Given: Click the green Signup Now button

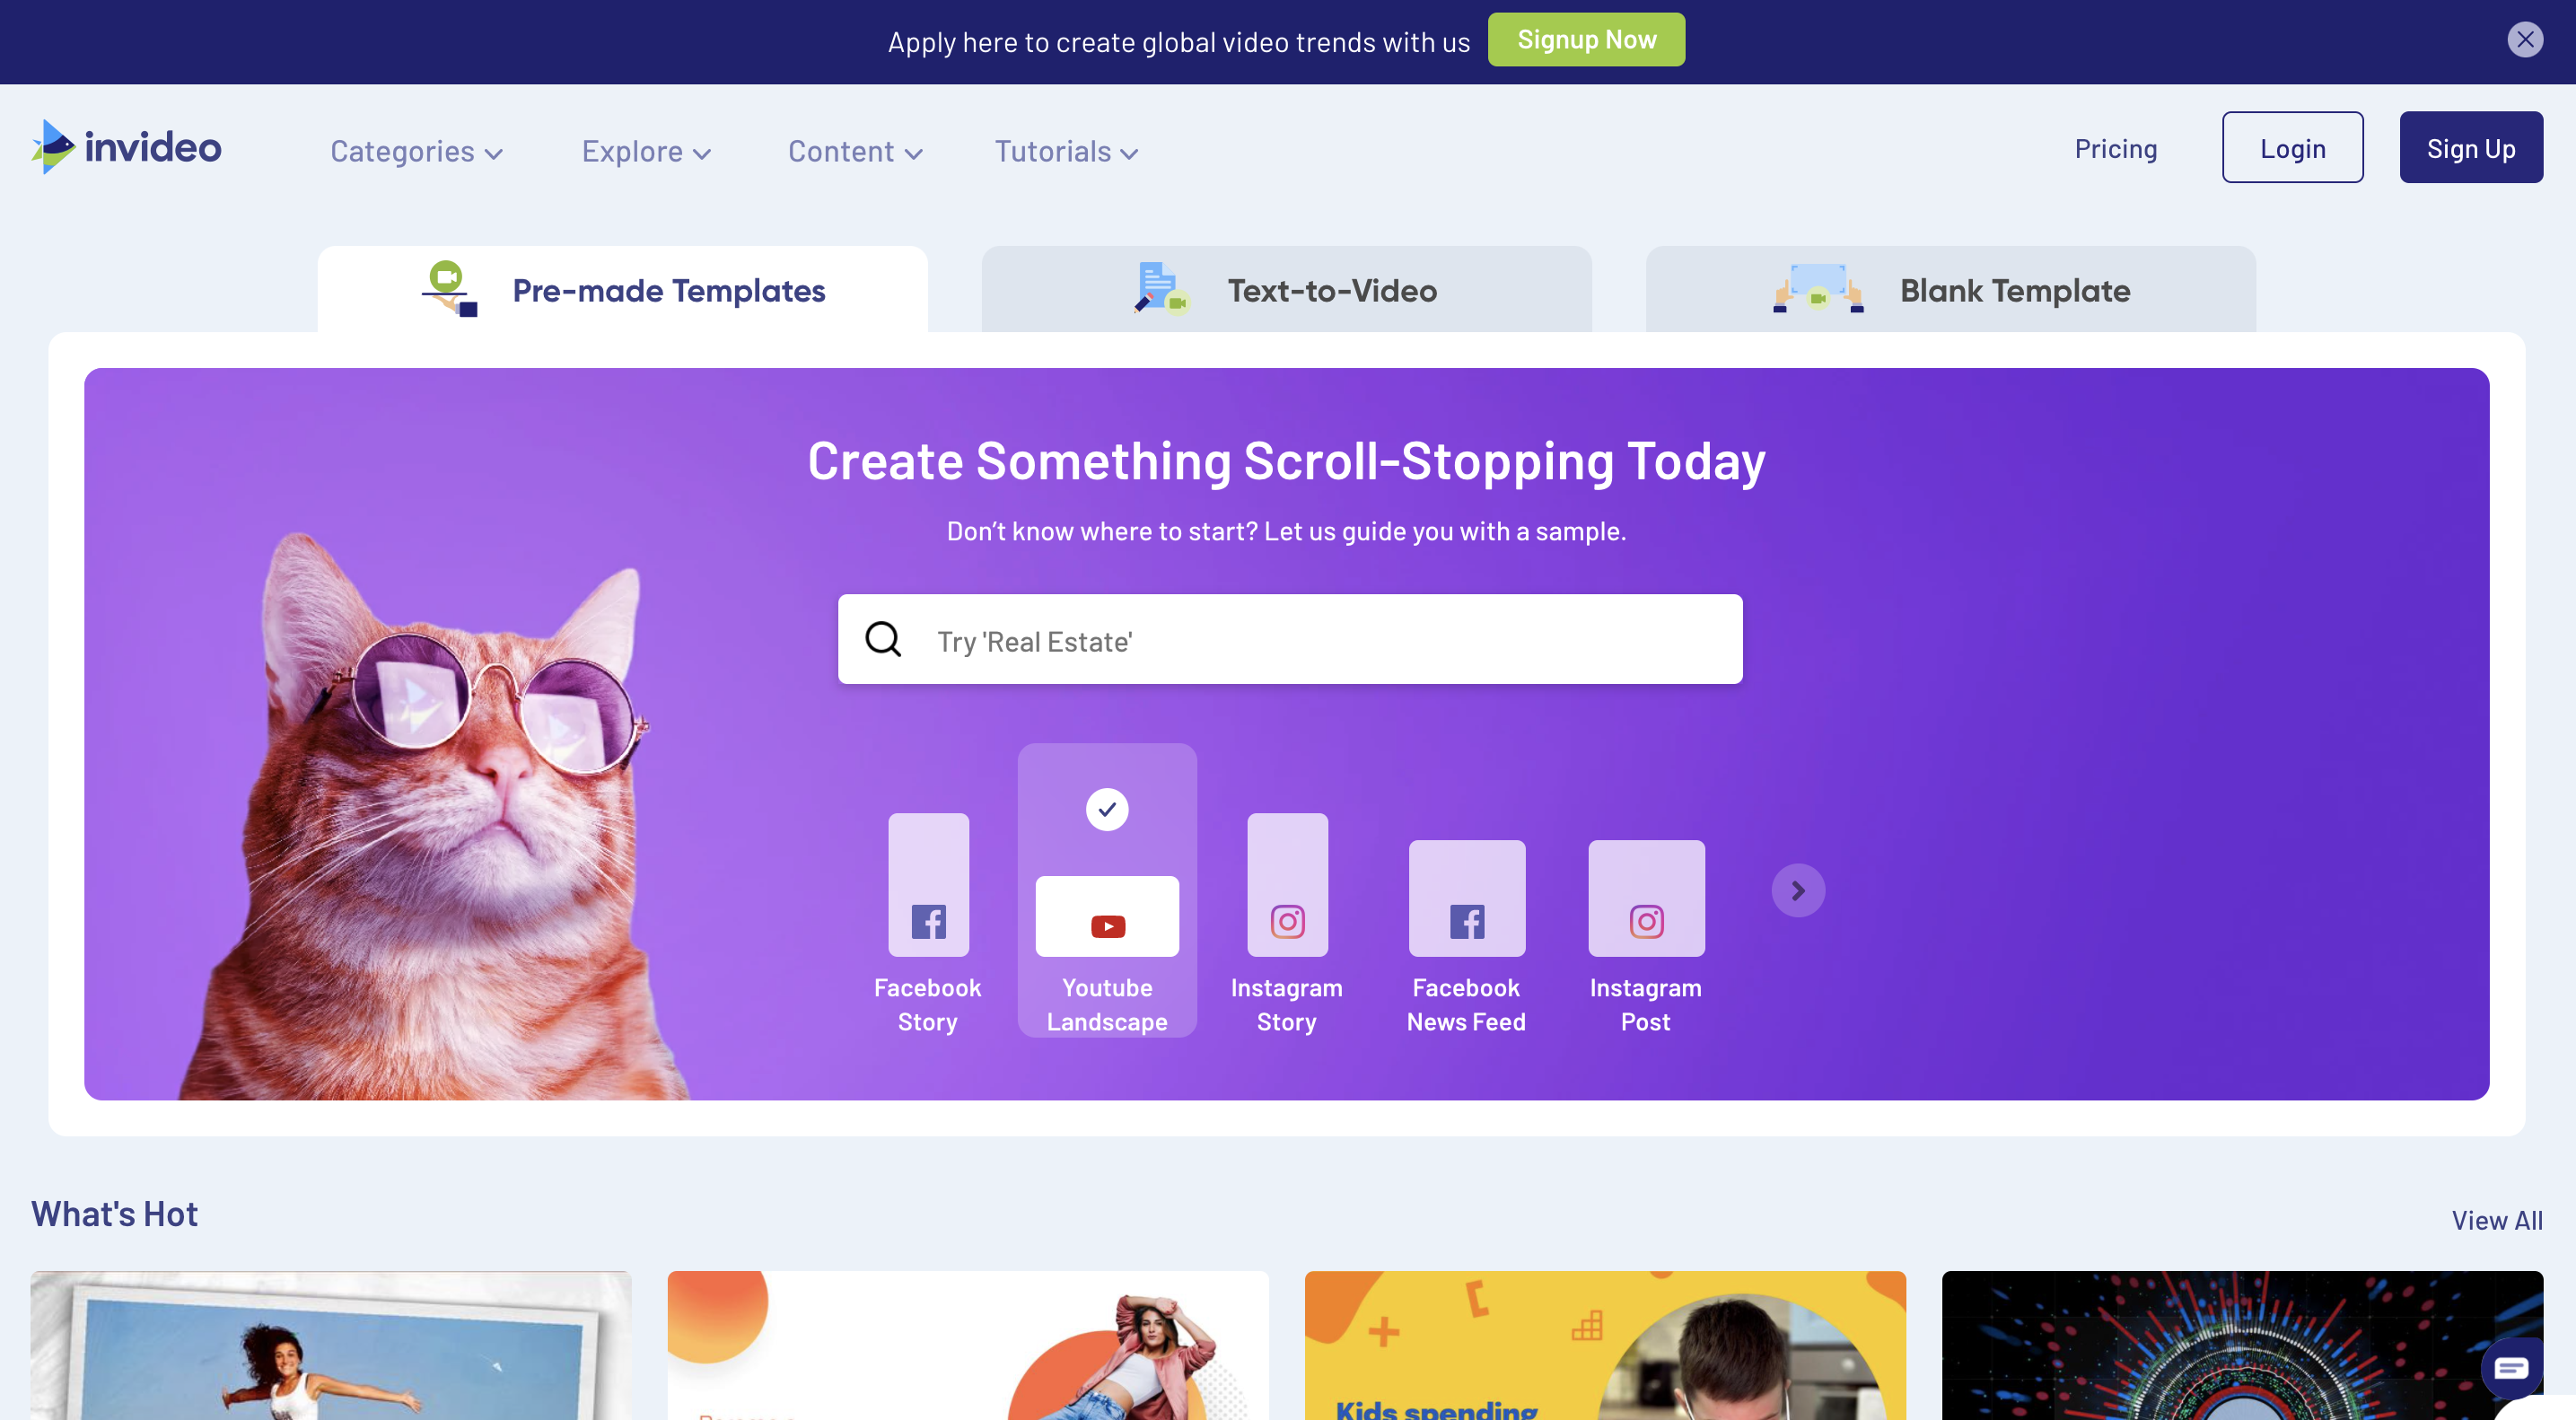Looking at the screenshot, I should [x=1586, y=40].
